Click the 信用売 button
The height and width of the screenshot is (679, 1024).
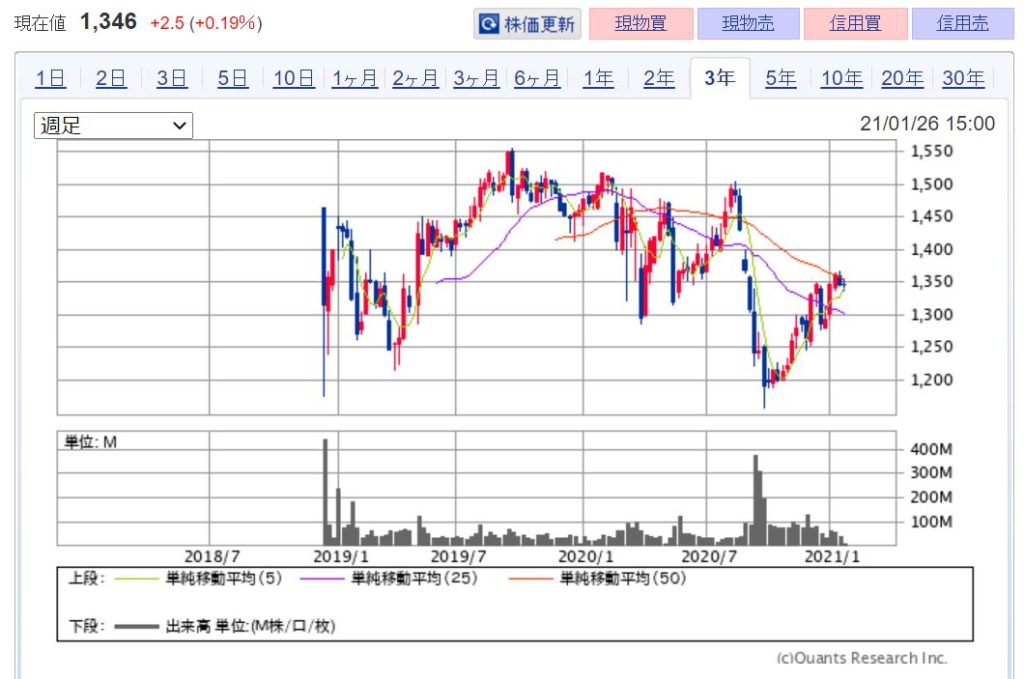click(962, 24)
